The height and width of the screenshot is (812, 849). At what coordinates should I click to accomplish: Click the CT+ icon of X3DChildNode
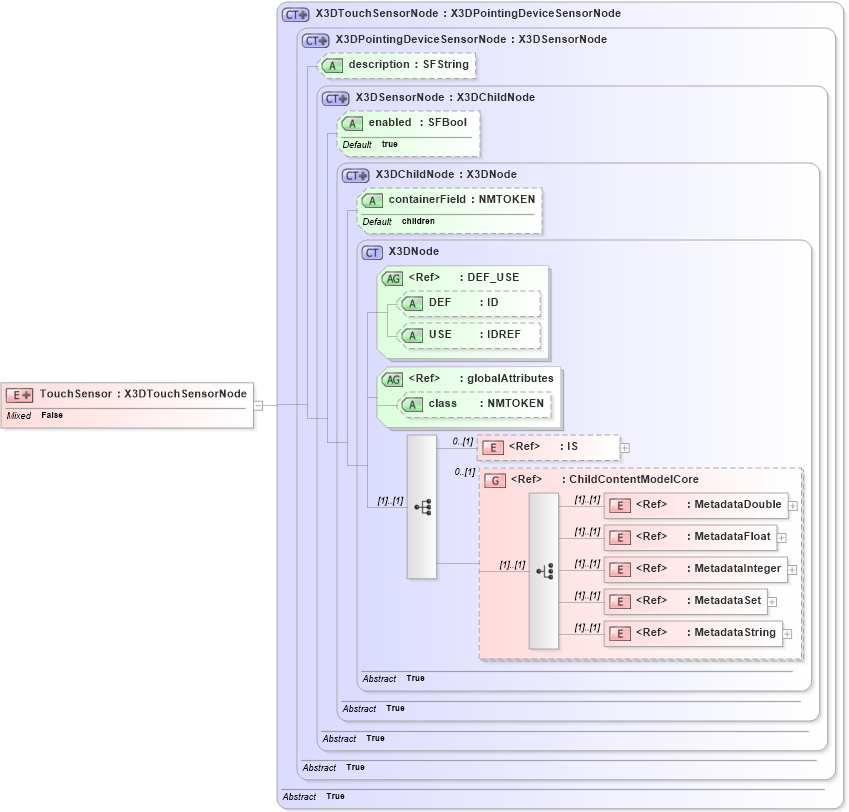coord(355,175)
